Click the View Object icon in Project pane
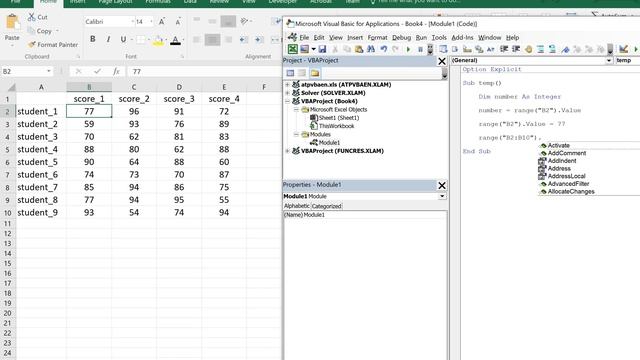The image size is (640, 360). point(302,73)
